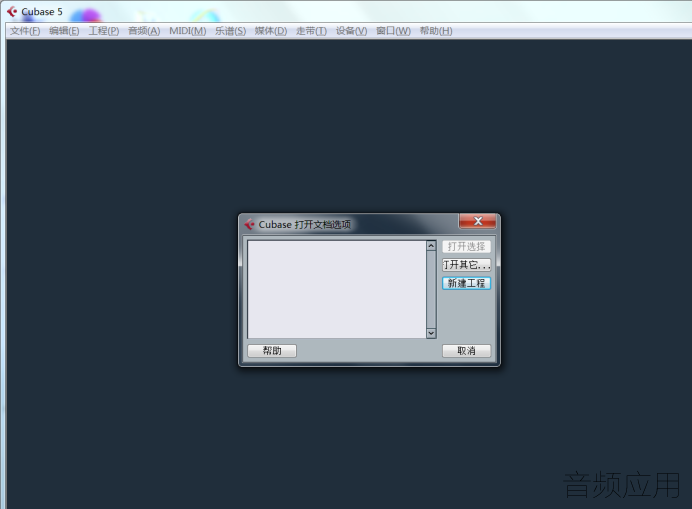692x509 pixels.
Task: Open the 乐谱(S) menu
Action: pos(230,31)
